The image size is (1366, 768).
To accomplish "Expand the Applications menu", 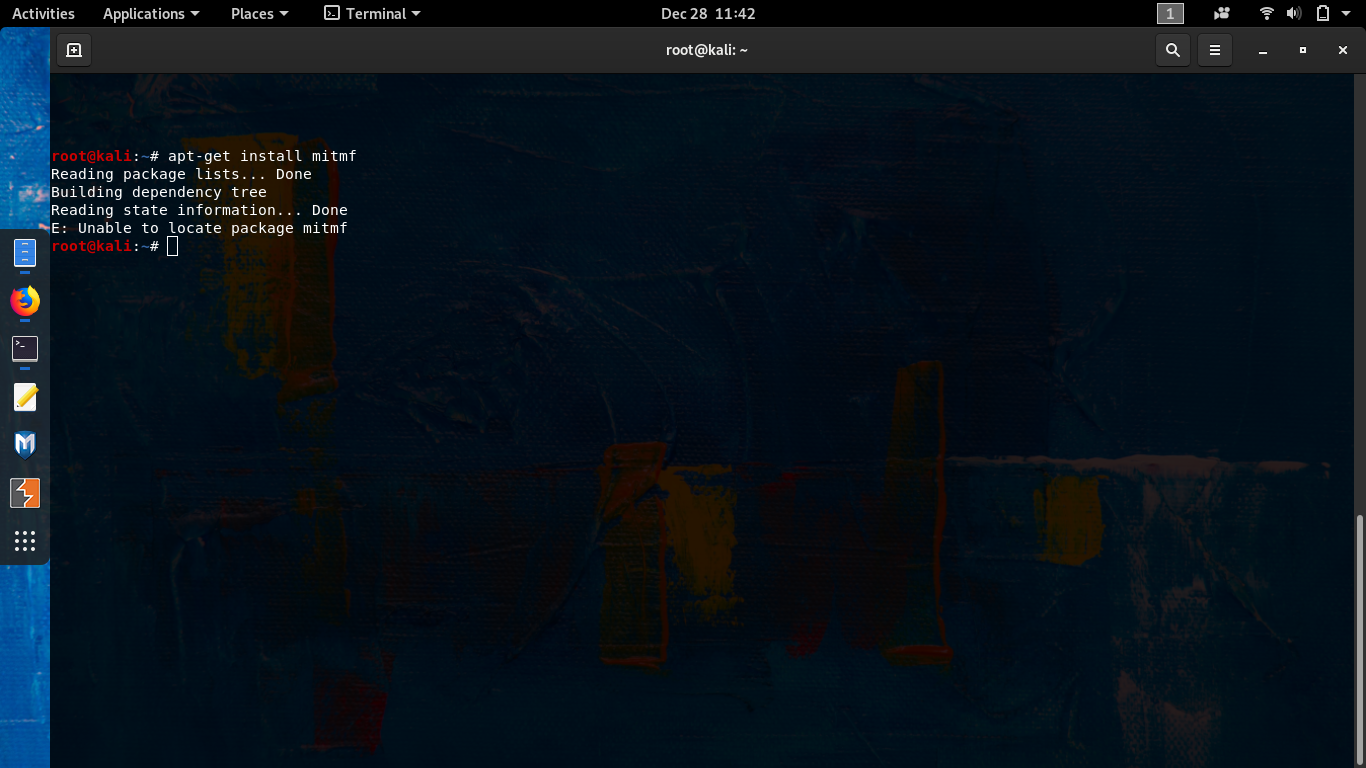I will tap(151, 14).
